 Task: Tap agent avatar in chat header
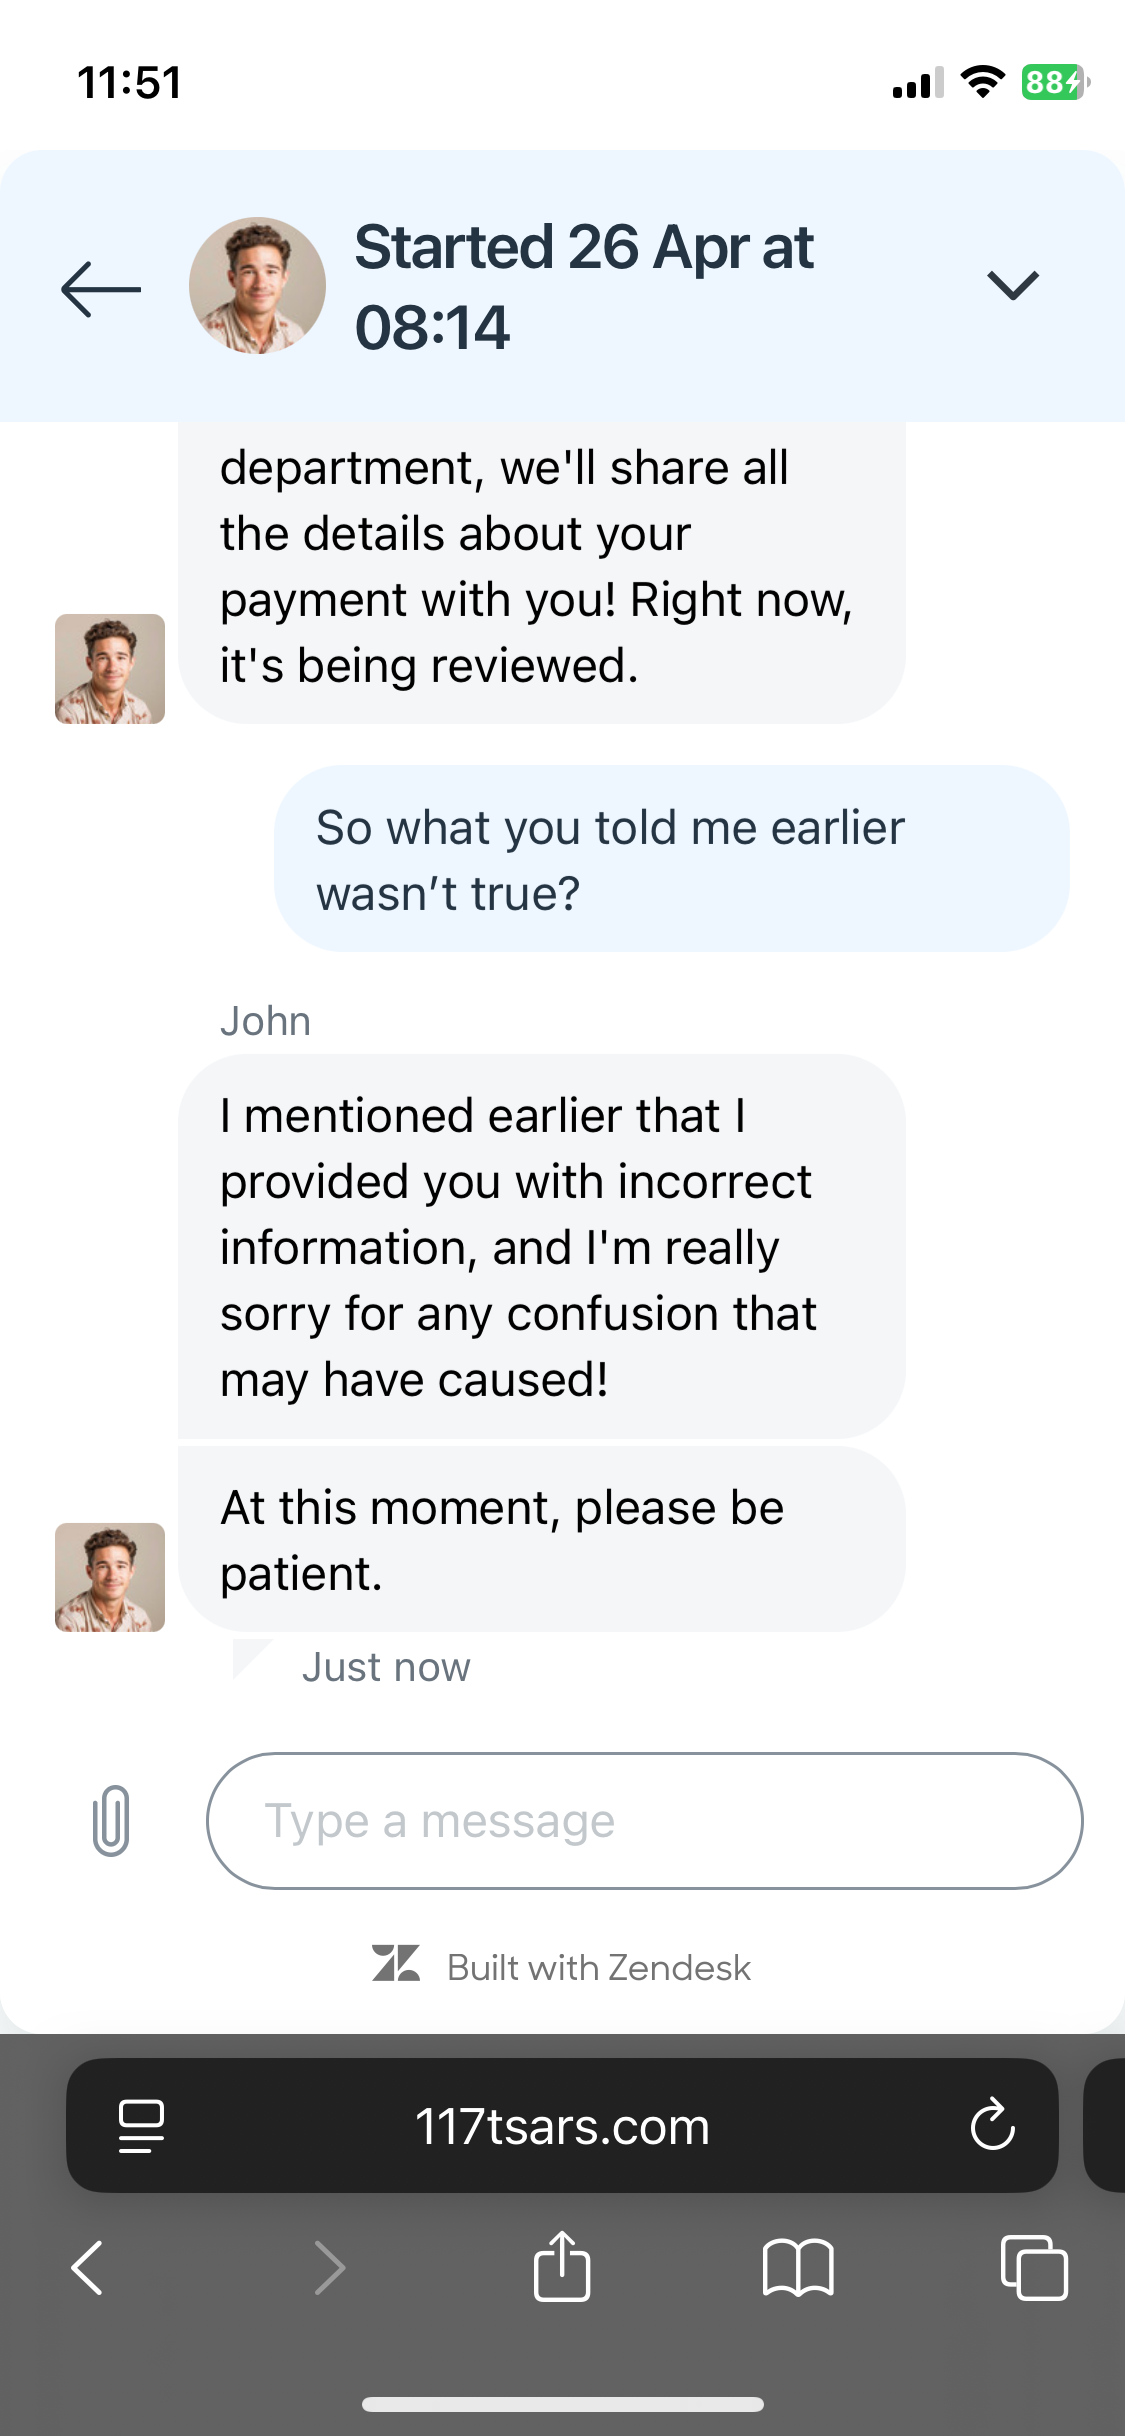pyautogui.click(x=257, y=286)
